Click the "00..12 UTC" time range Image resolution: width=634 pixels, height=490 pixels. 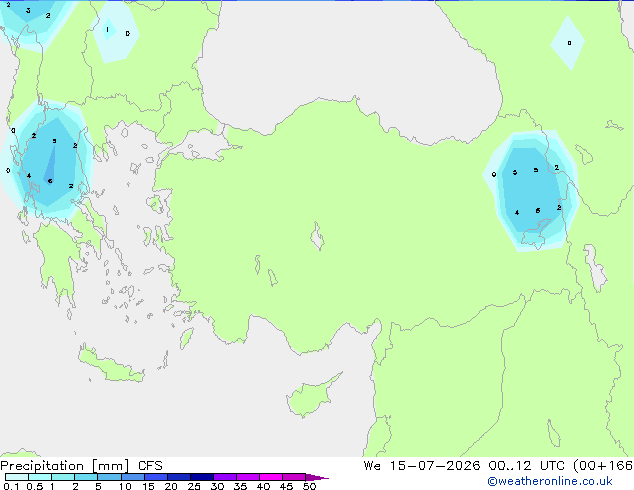pos(526,465)
